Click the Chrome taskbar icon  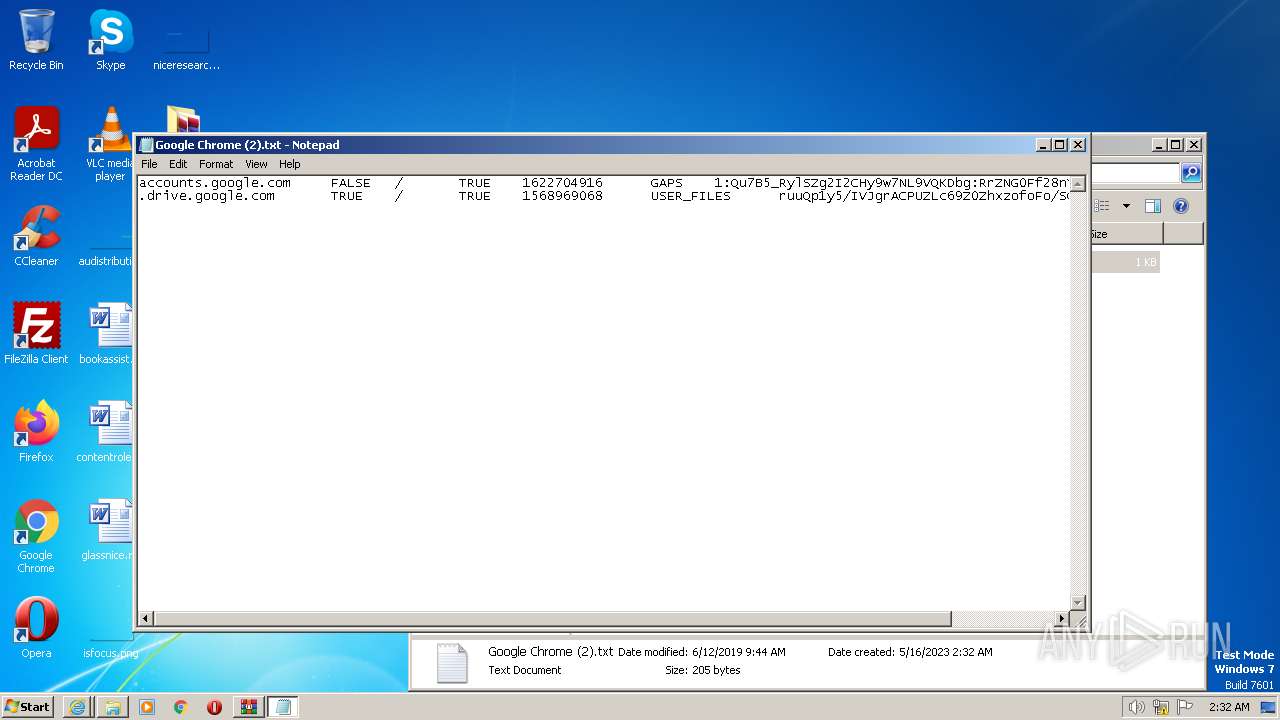(x=181, y=707)
